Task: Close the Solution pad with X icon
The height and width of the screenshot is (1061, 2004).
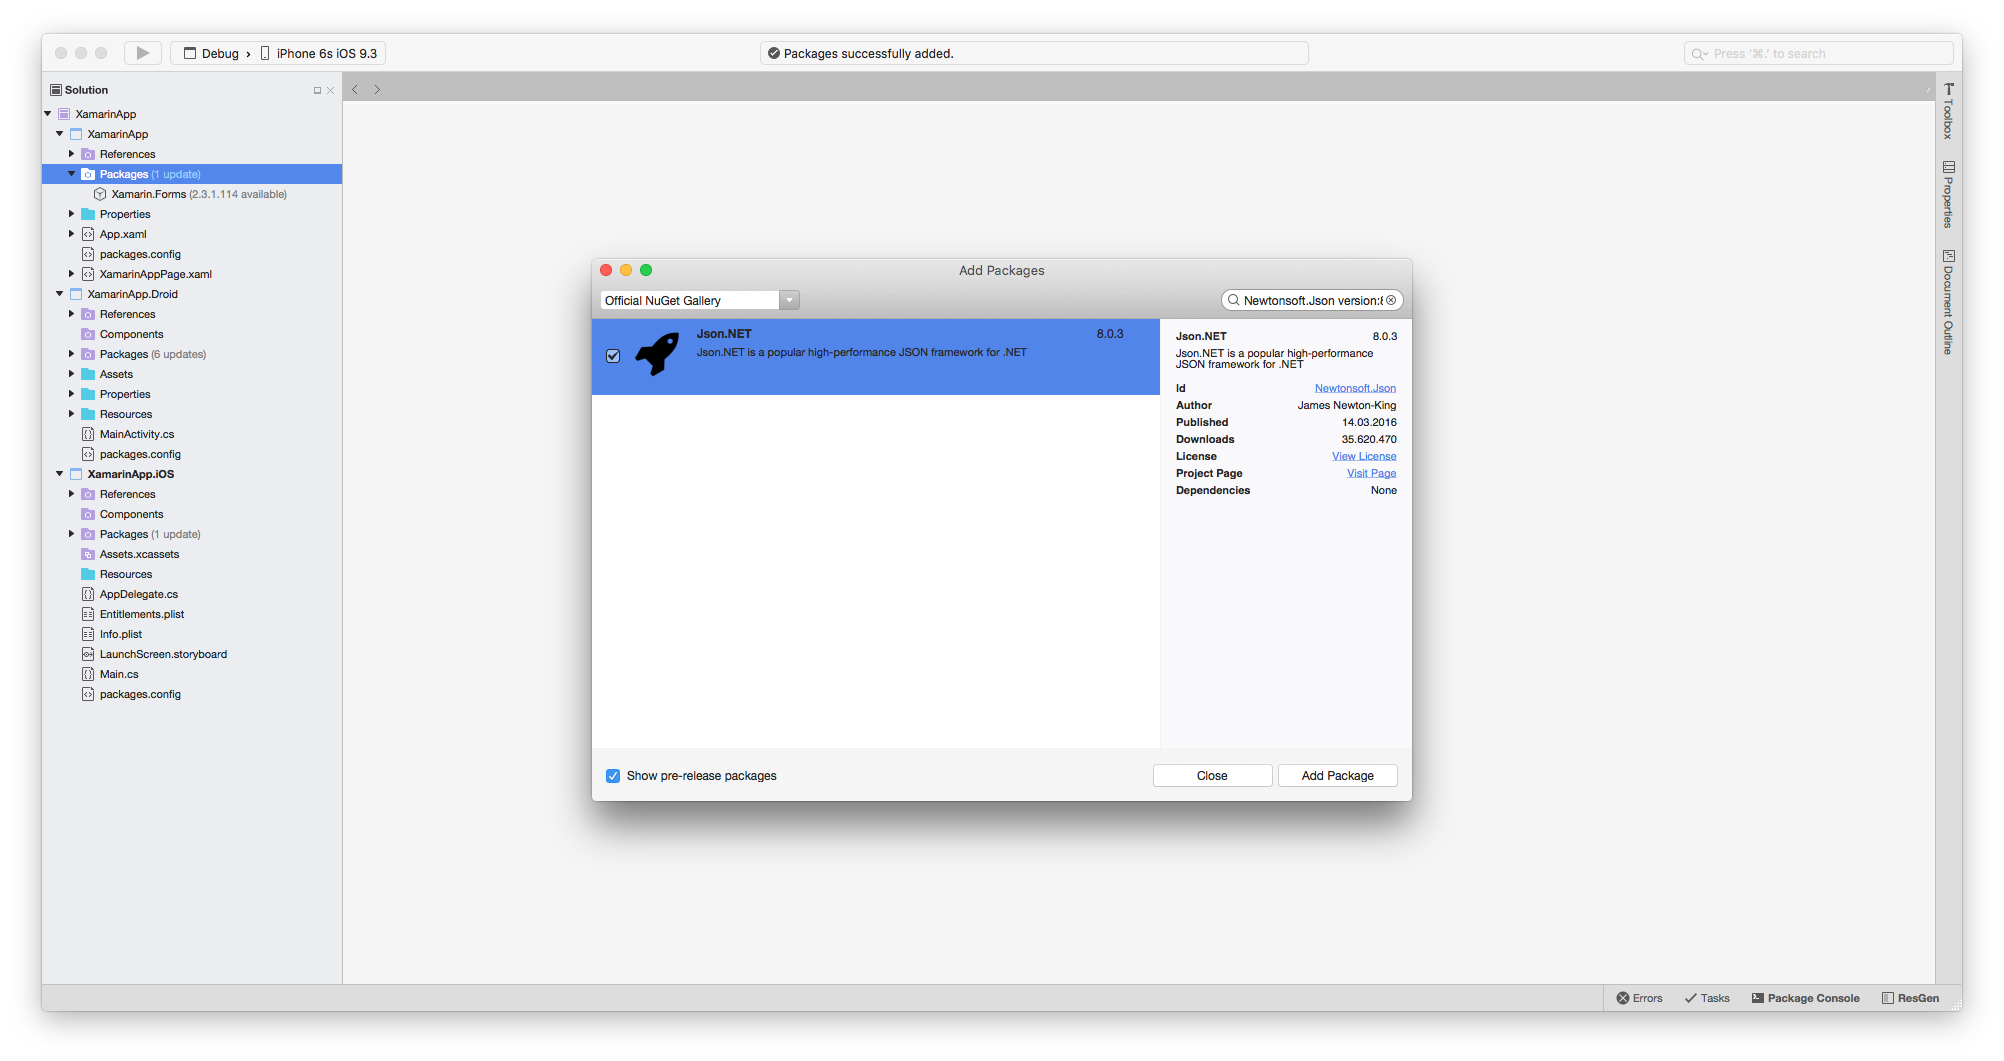Action: coord(331,90)
